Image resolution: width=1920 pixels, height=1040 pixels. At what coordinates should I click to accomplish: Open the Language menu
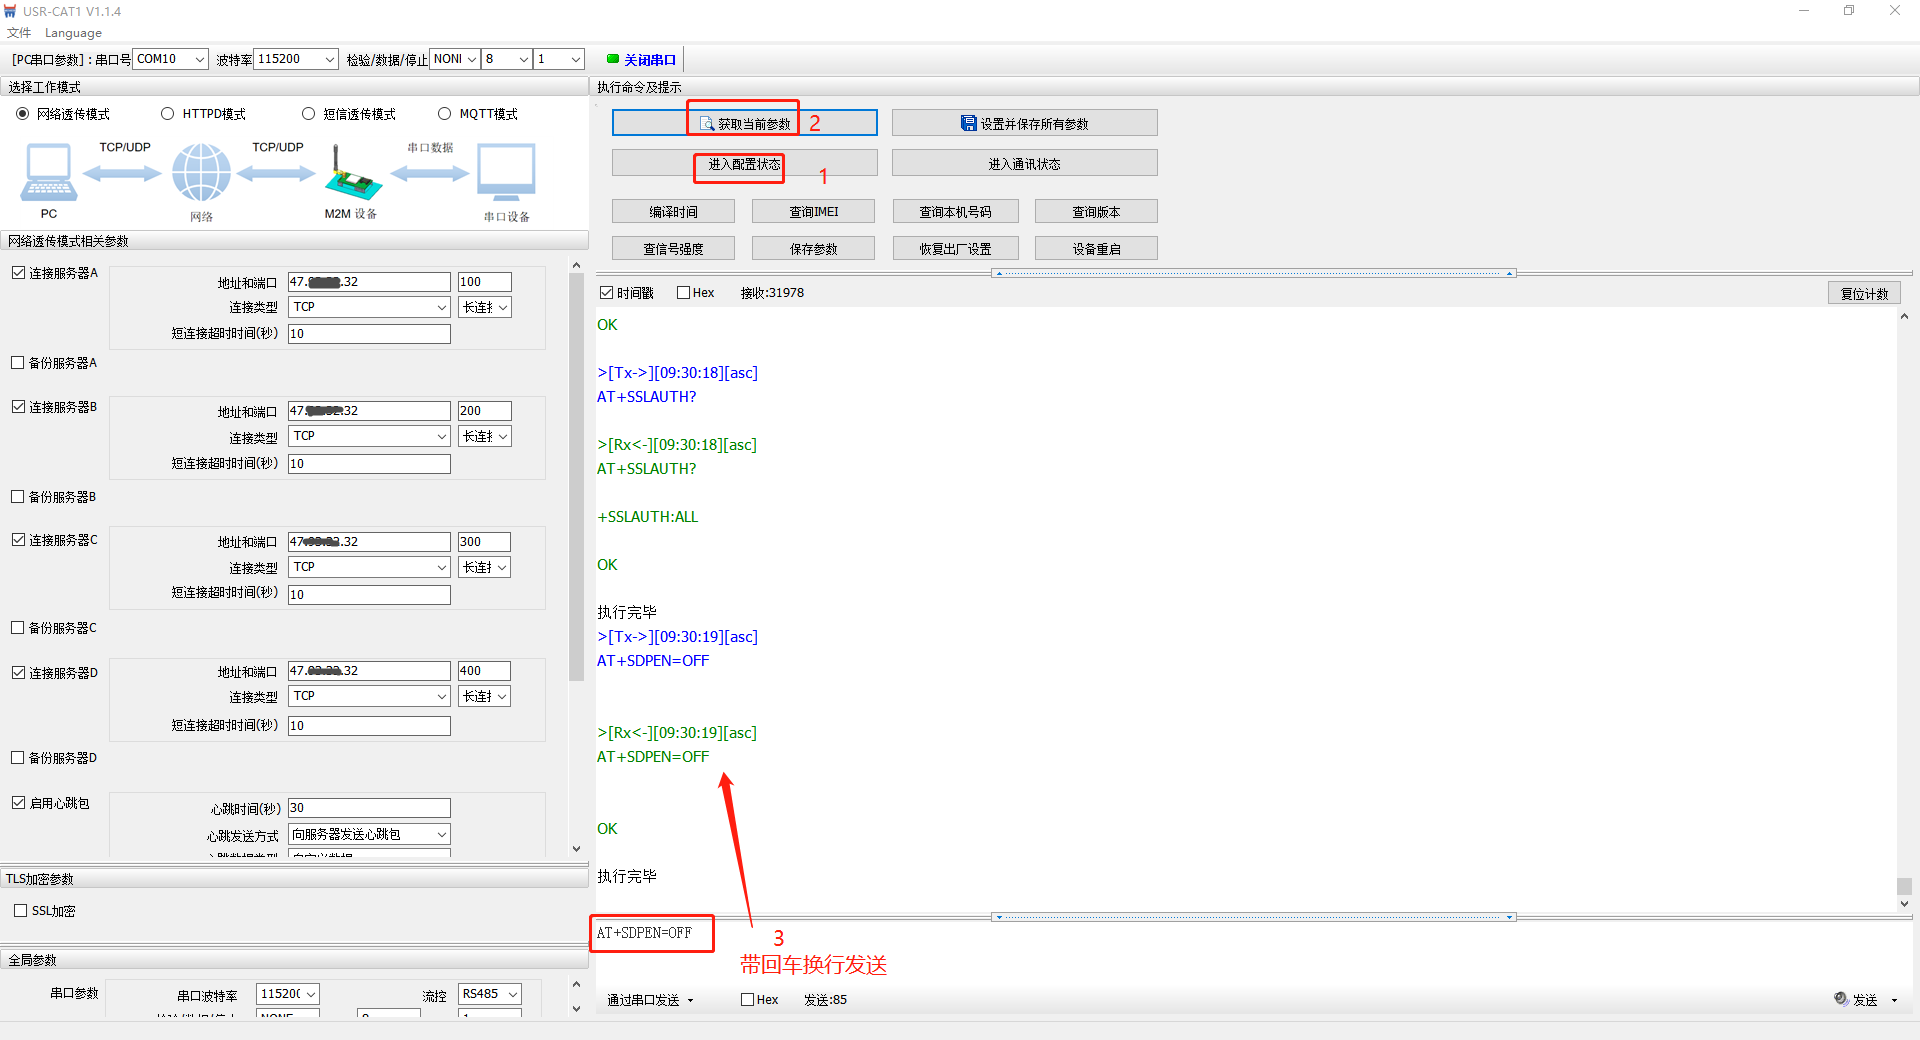click(73, 33)
